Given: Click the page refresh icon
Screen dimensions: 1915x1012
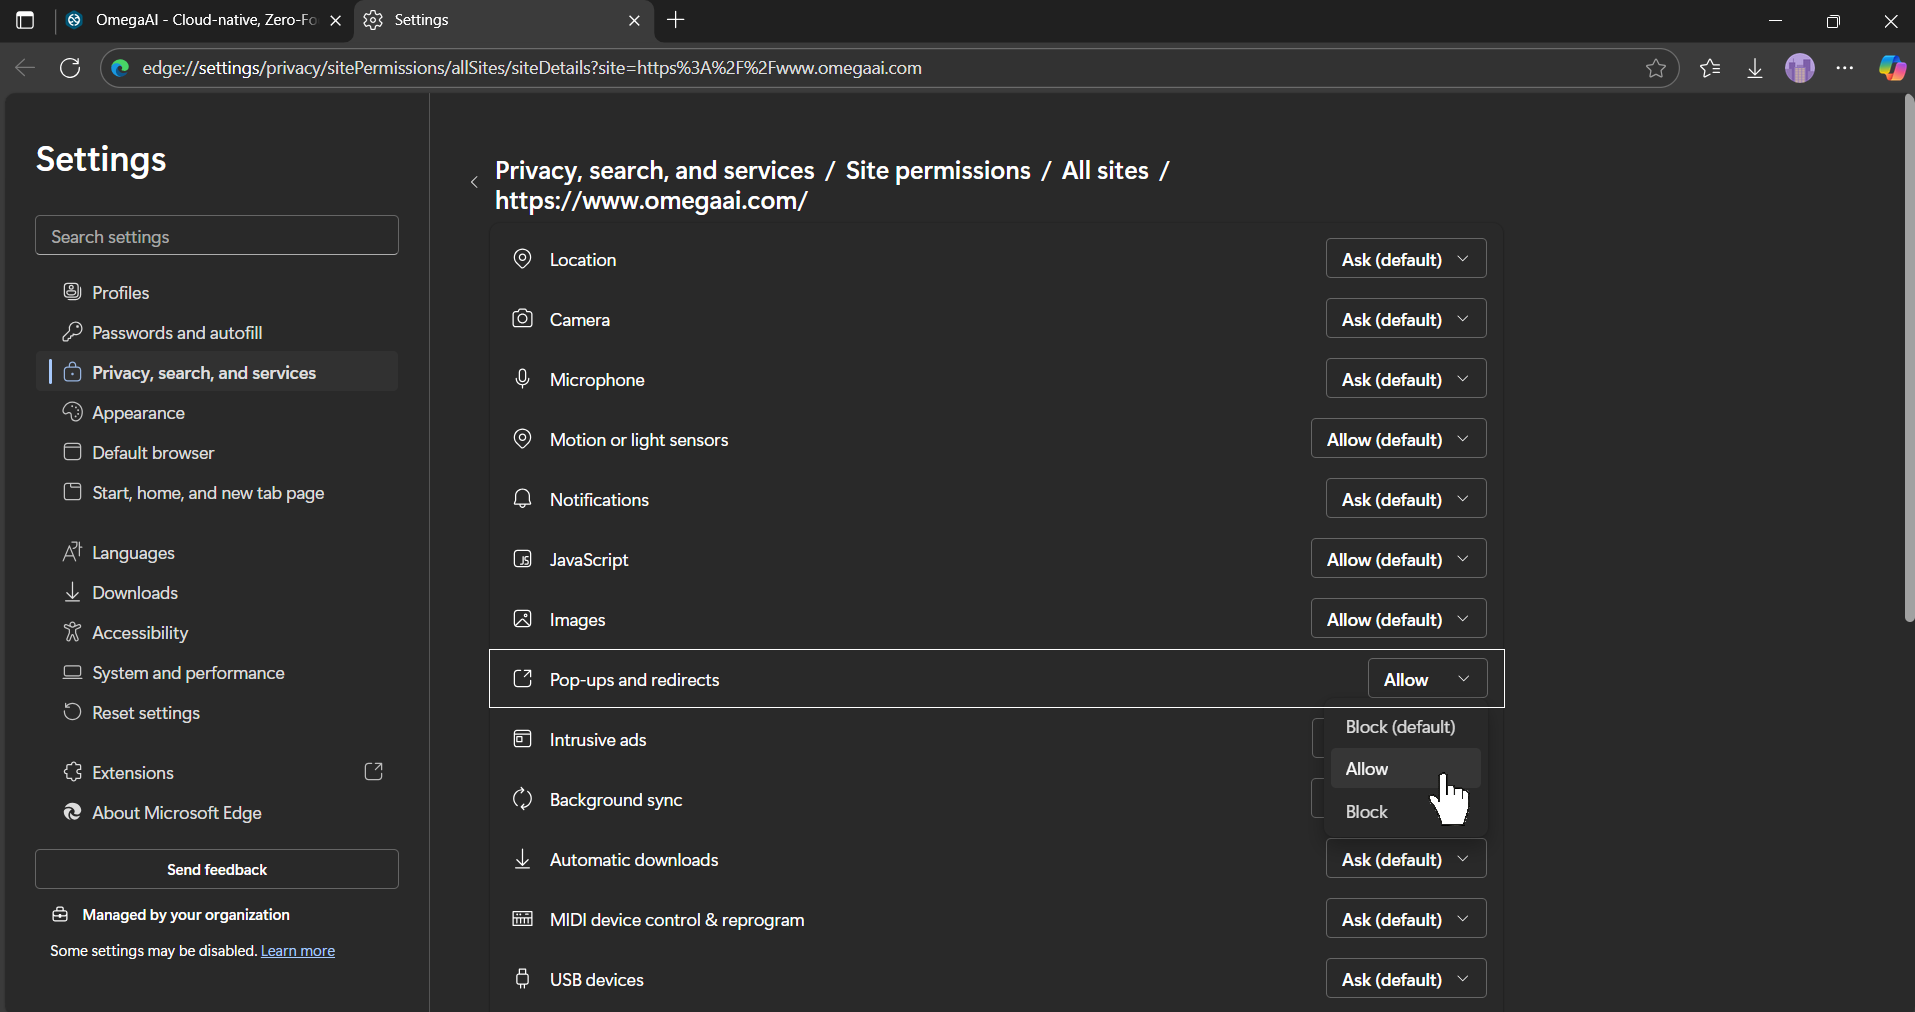Looking at the screenshot, I should [70, 68].
